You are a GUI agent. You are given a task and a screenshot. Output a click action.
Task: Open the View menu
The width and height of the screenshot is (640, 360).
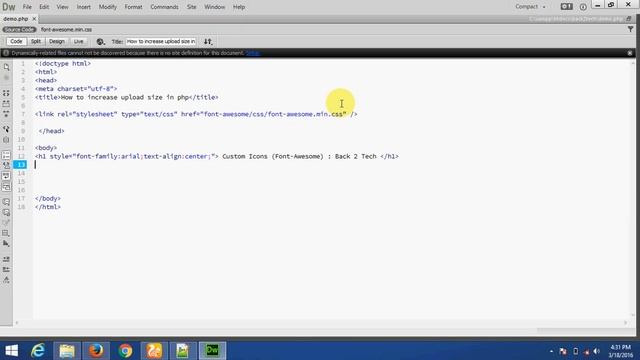tap(62, 7)
